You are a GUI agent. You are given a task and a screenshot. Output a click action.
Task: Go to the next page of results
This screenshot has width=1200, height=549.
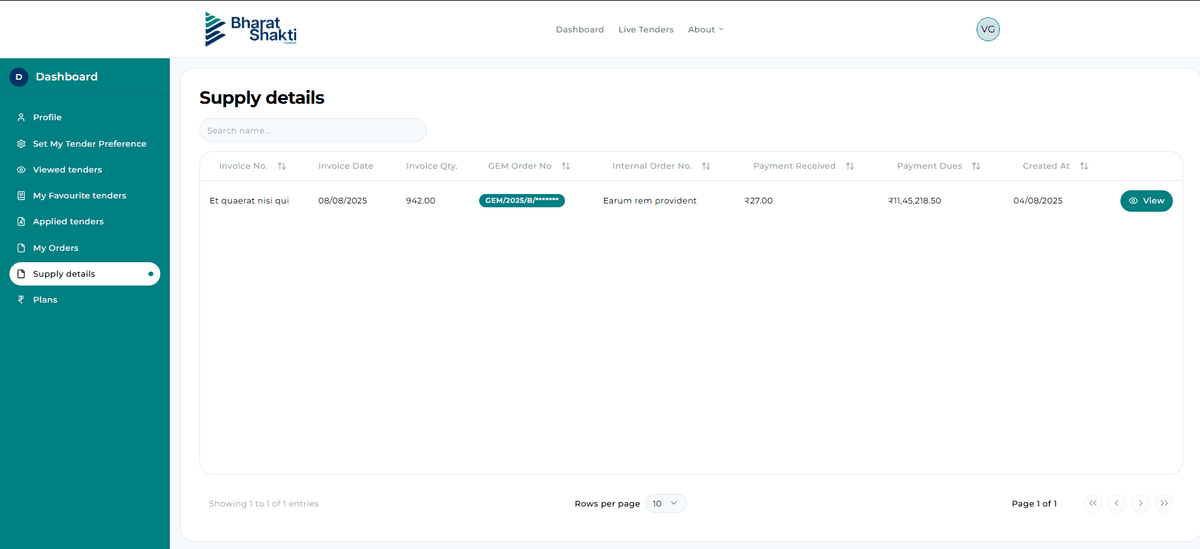pos(1140,503)
